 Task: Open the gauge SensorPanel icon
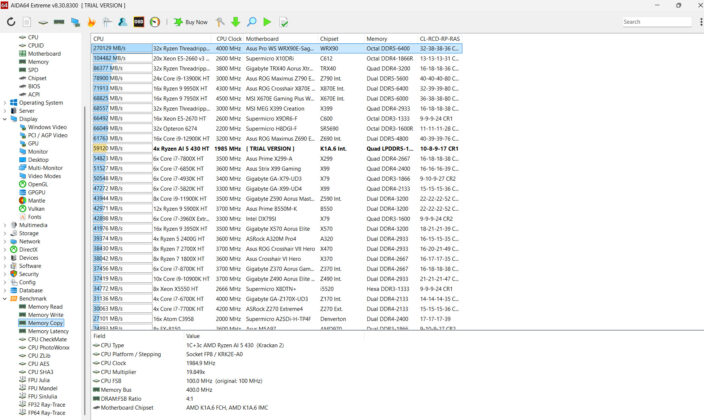[x=155, y=22]
